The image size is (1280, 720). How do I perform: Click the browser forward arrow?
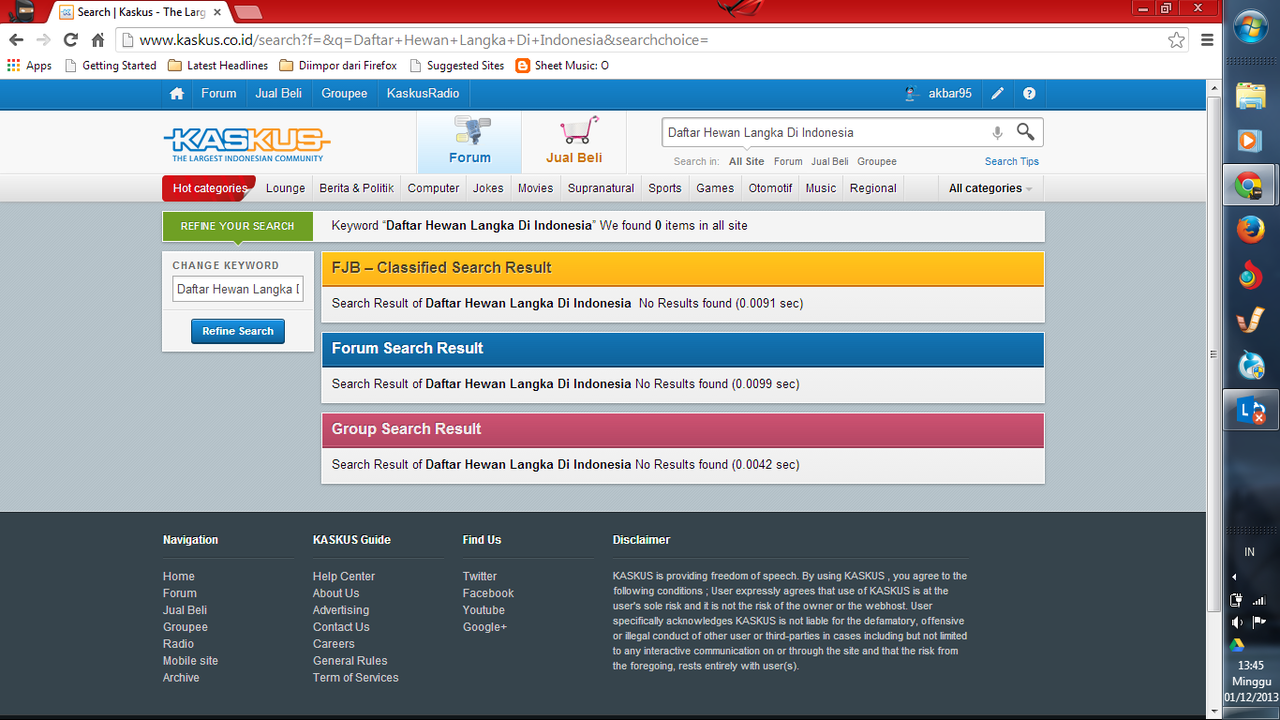[x=43, y=40]
